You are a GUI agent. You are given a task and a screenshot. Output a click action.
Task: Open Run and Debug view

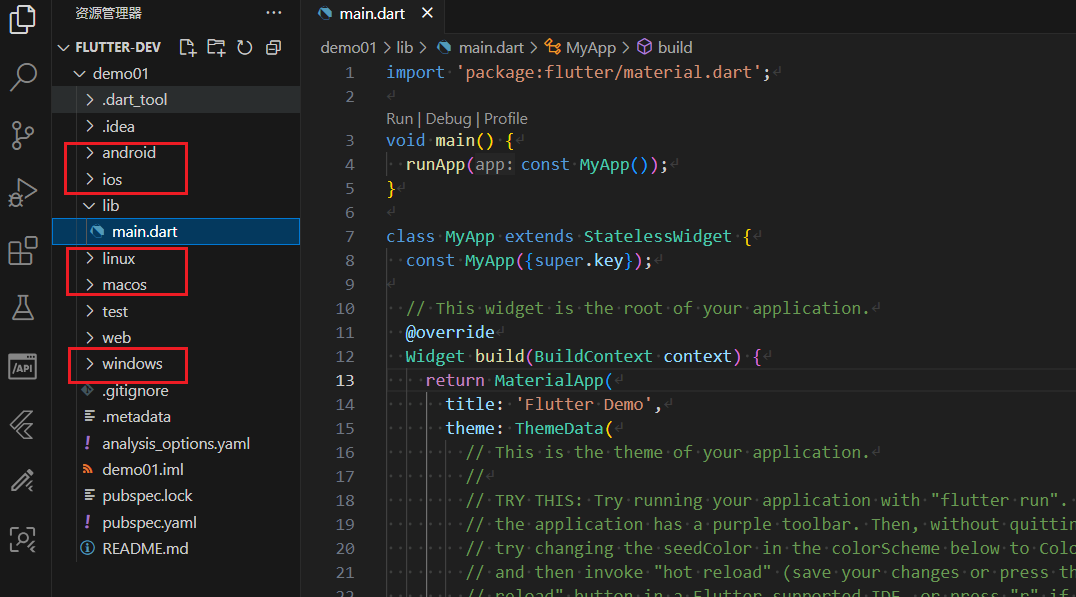23,192
